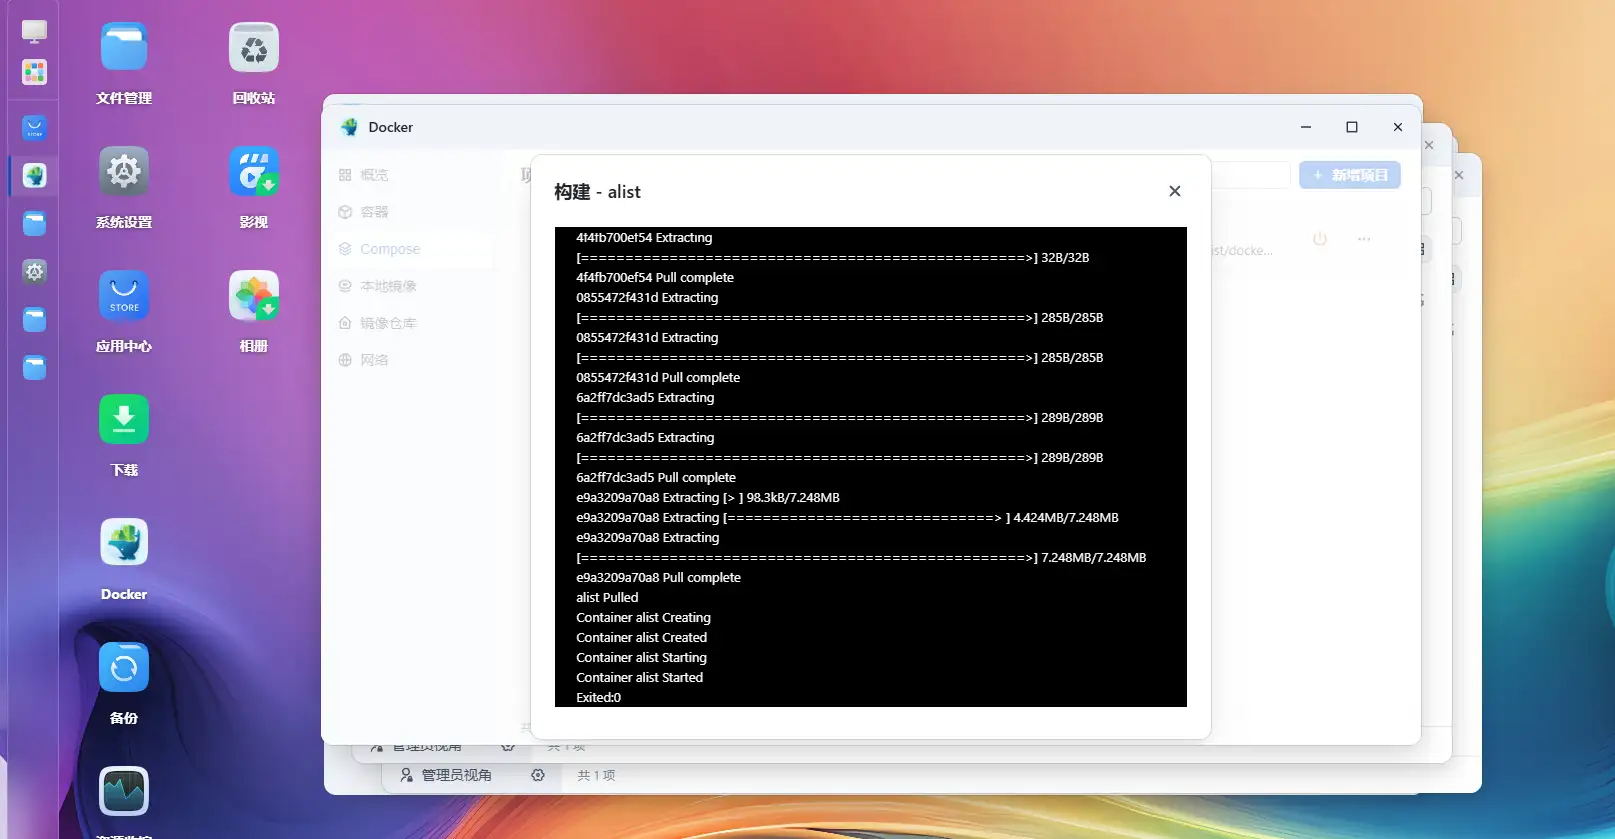Click the app launcher grid icon in dock
Image resolution: width=1615 pixels, height=839 pixels.
coord(35,72)
